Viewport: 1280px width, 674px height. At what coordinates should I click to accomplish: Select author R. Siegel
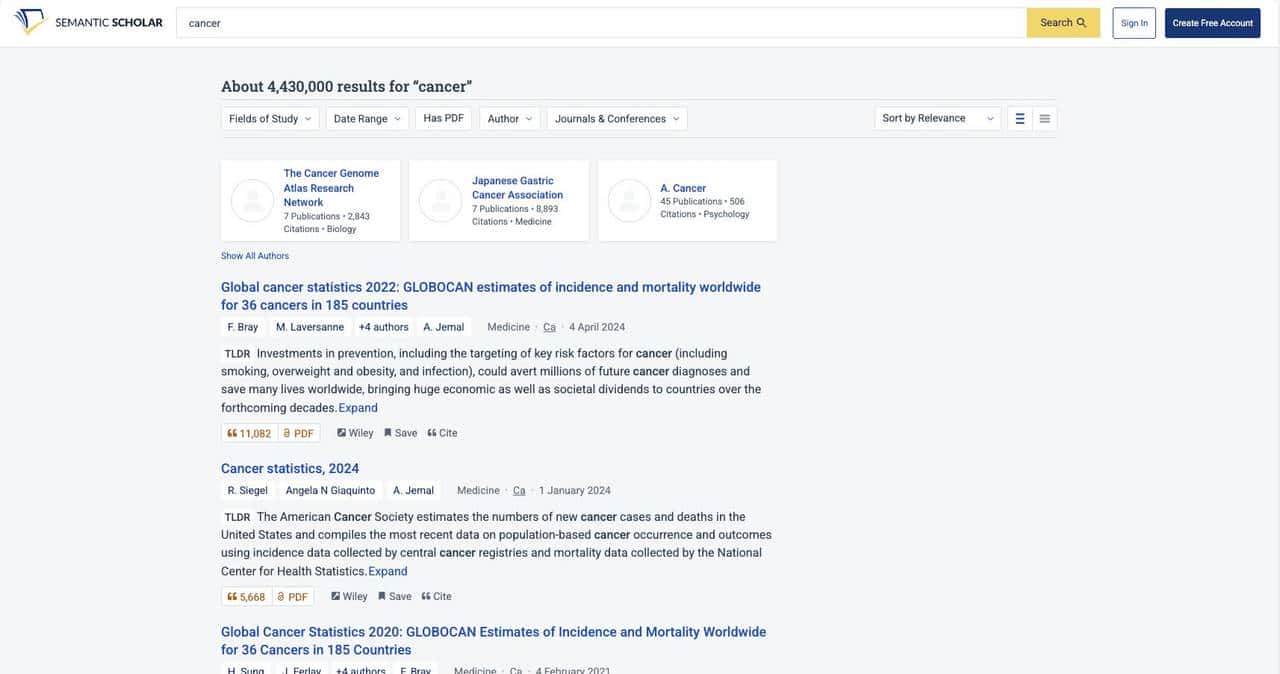247,491
